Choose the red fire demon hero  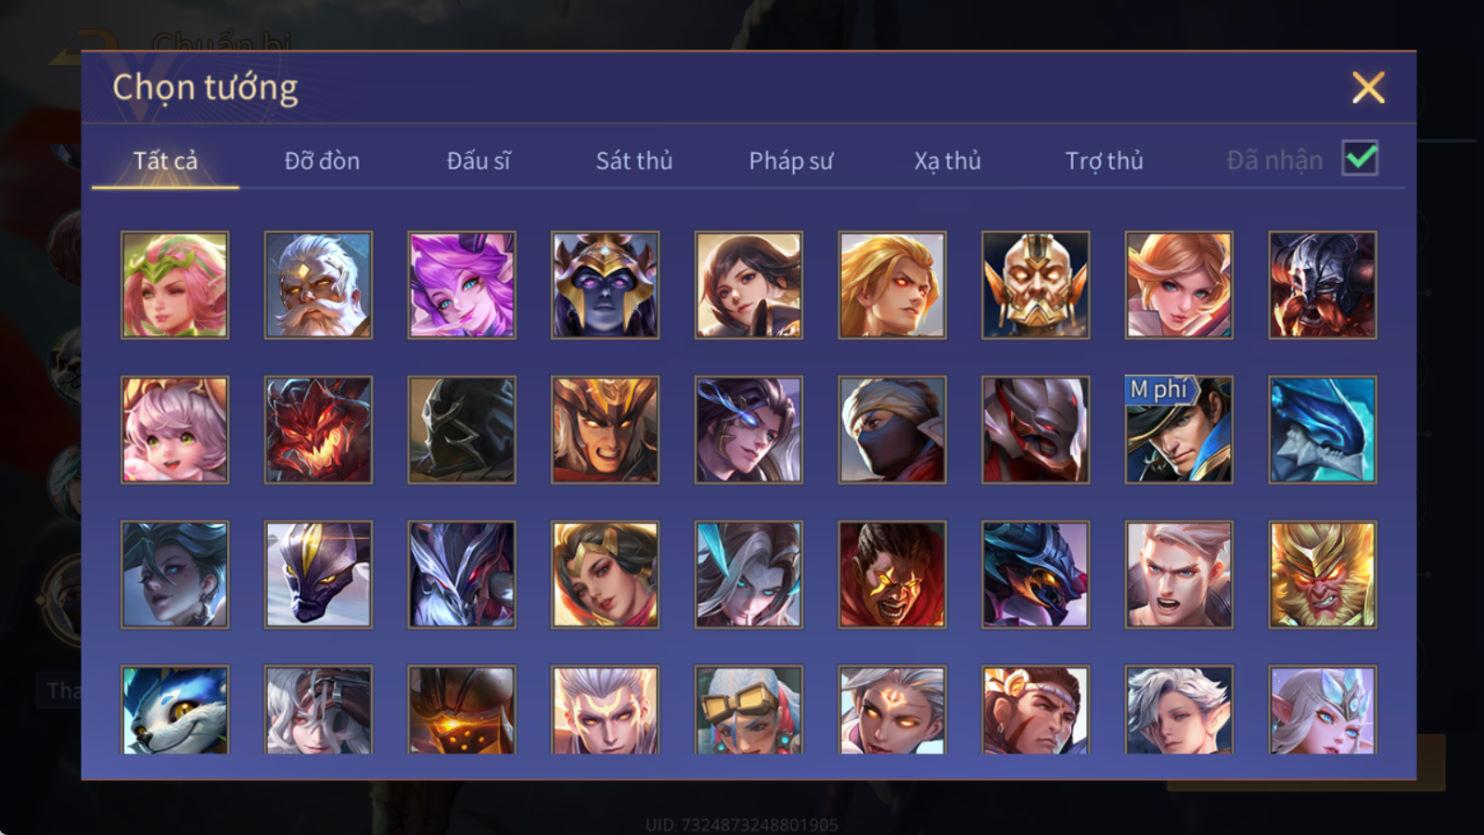pyautogui.click(x=318, y=430)
